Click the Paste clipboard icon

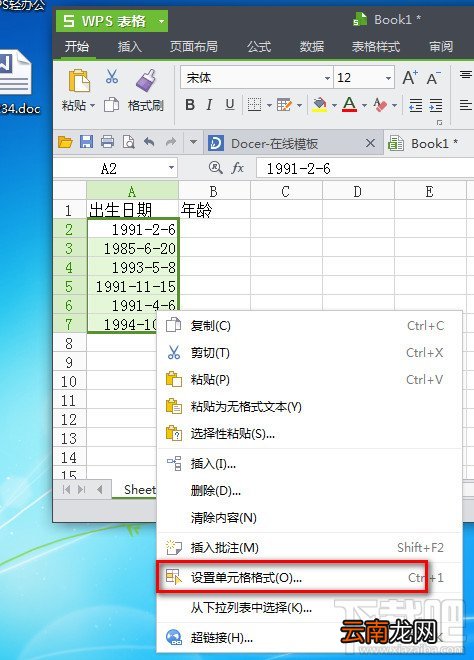(x=79, y=81)
